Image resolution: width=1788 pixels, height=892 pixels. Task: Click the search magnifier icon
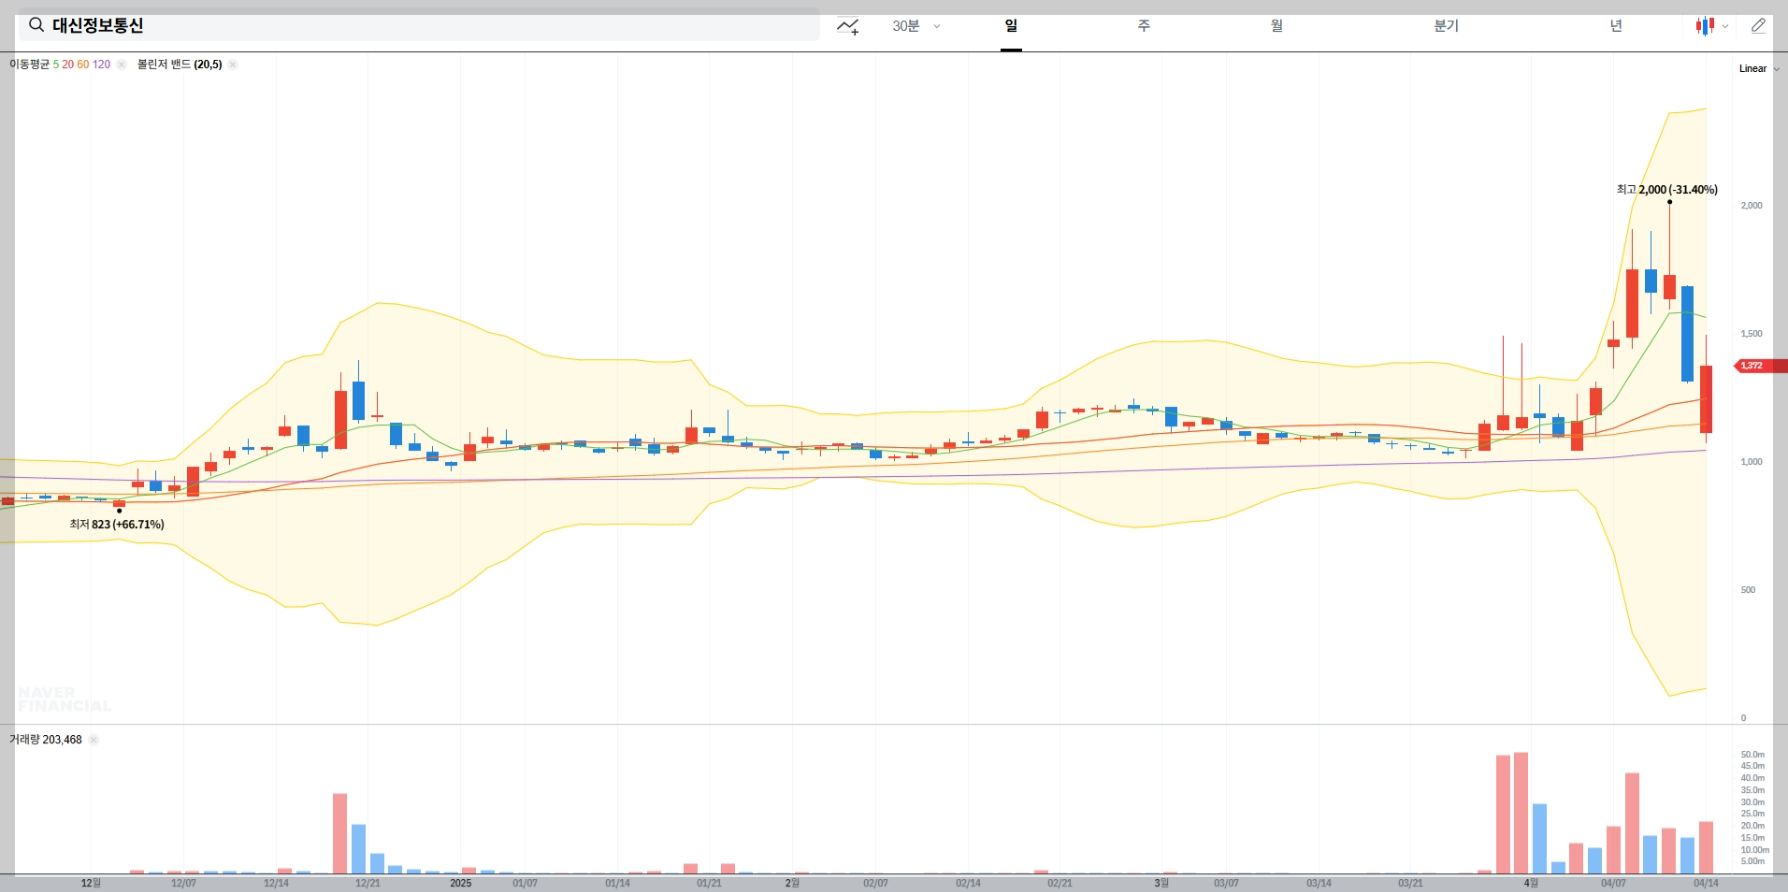[36, 25]
